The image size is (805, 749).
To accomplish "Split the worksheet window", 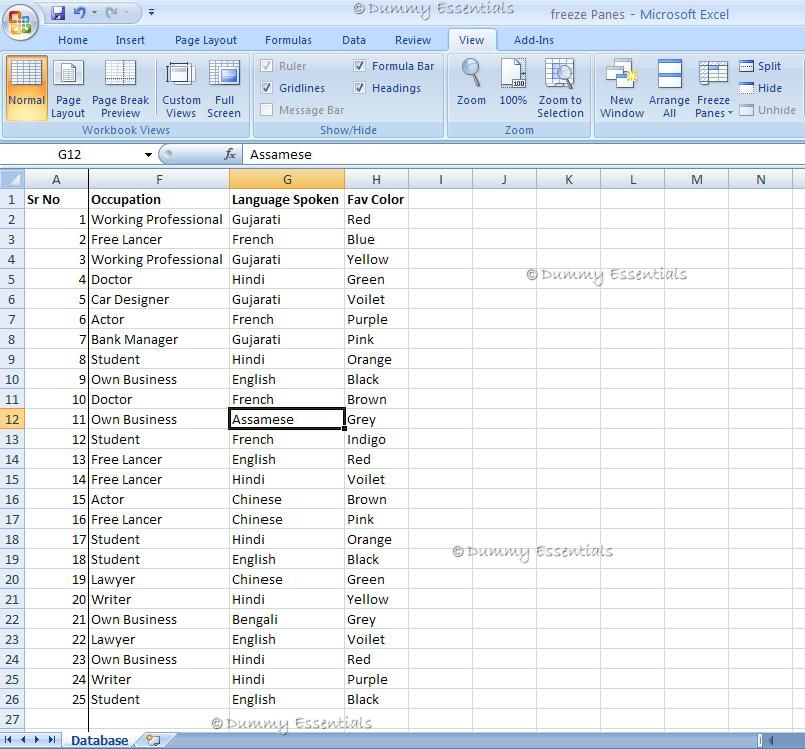I will [761, 66].
